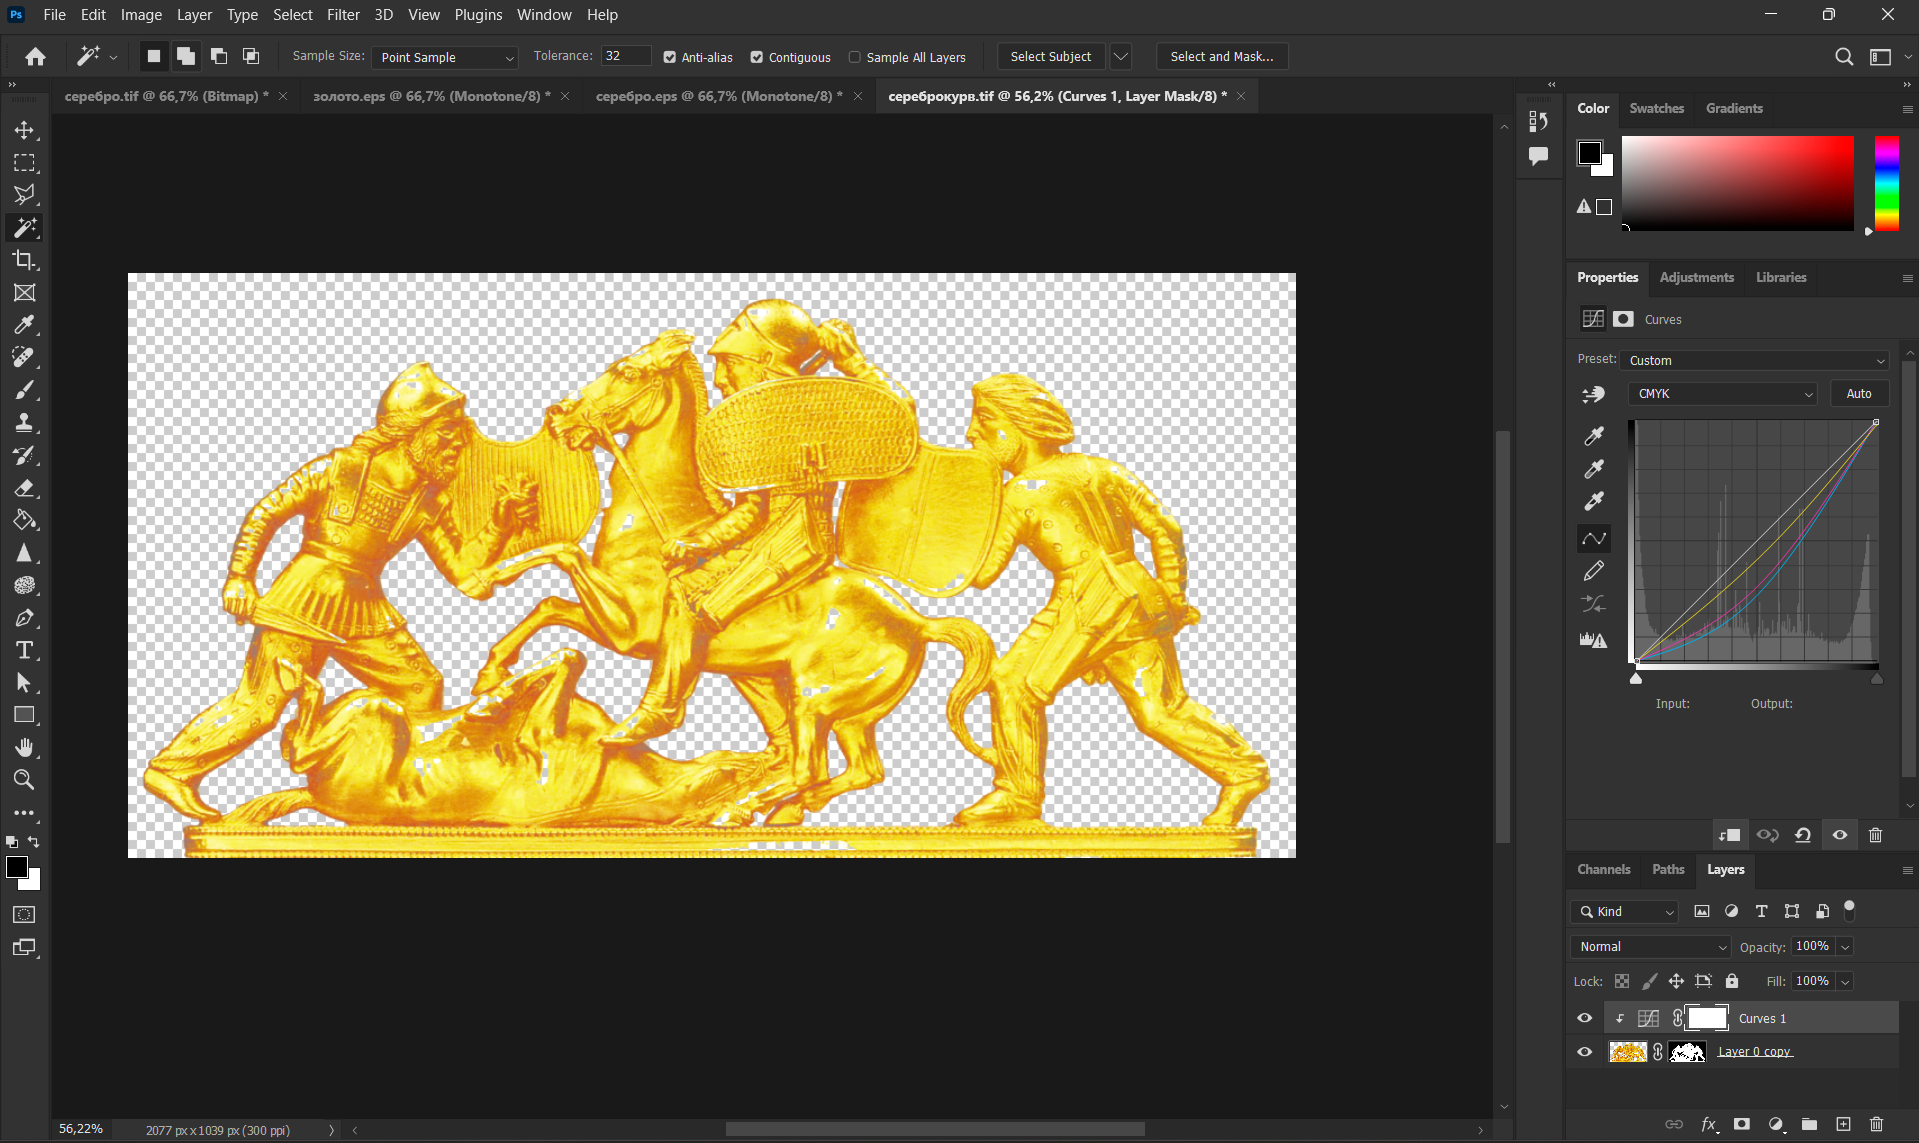Activate the Crop tool
Image resolution: width=1919 pixels, height=1143 pixels.
tap(24, 260)
